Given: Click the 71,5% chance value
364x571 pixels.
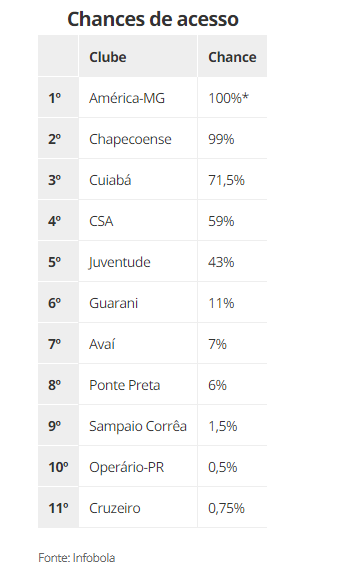Looking at the screenshot, I should (x=226, y=180).
